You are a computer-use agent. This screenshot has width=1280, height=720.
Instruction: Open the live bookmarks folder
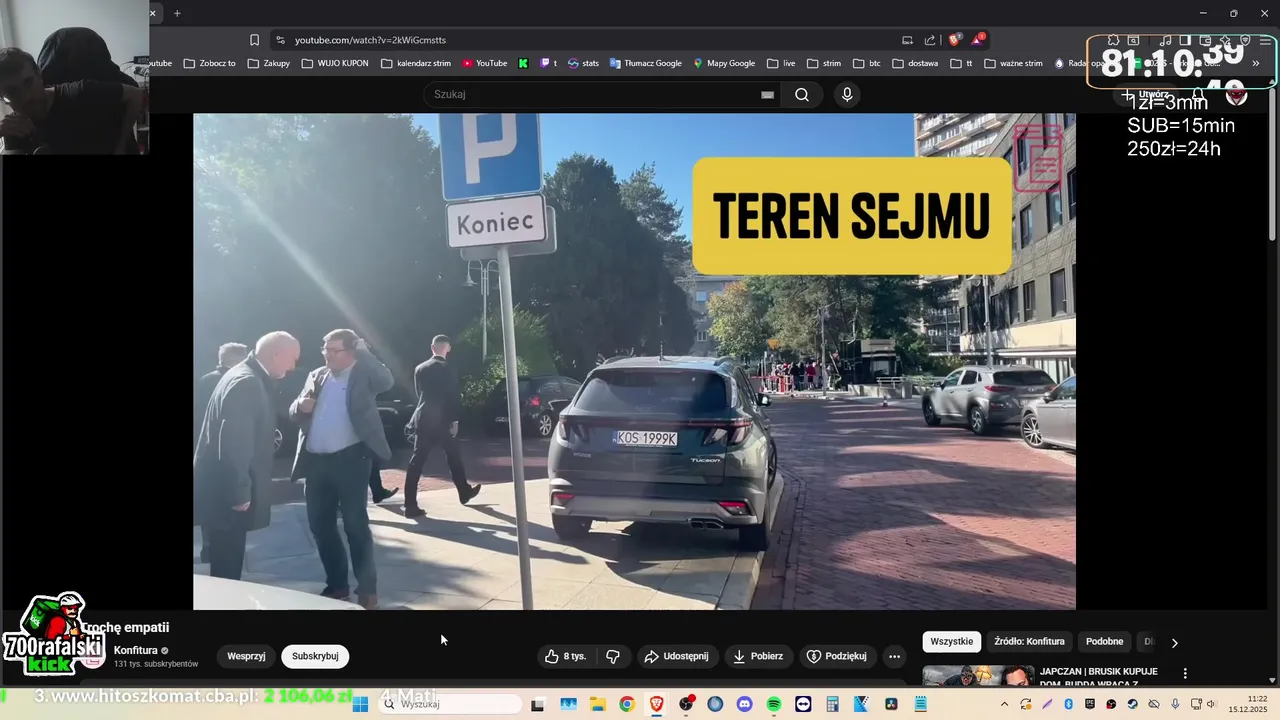click(x=781, y=63)
